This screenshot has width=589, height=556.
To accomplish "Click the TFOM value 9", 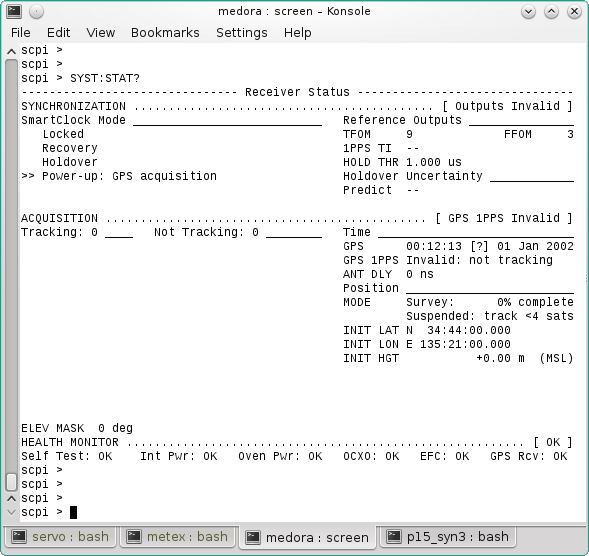I will (409, 134).
